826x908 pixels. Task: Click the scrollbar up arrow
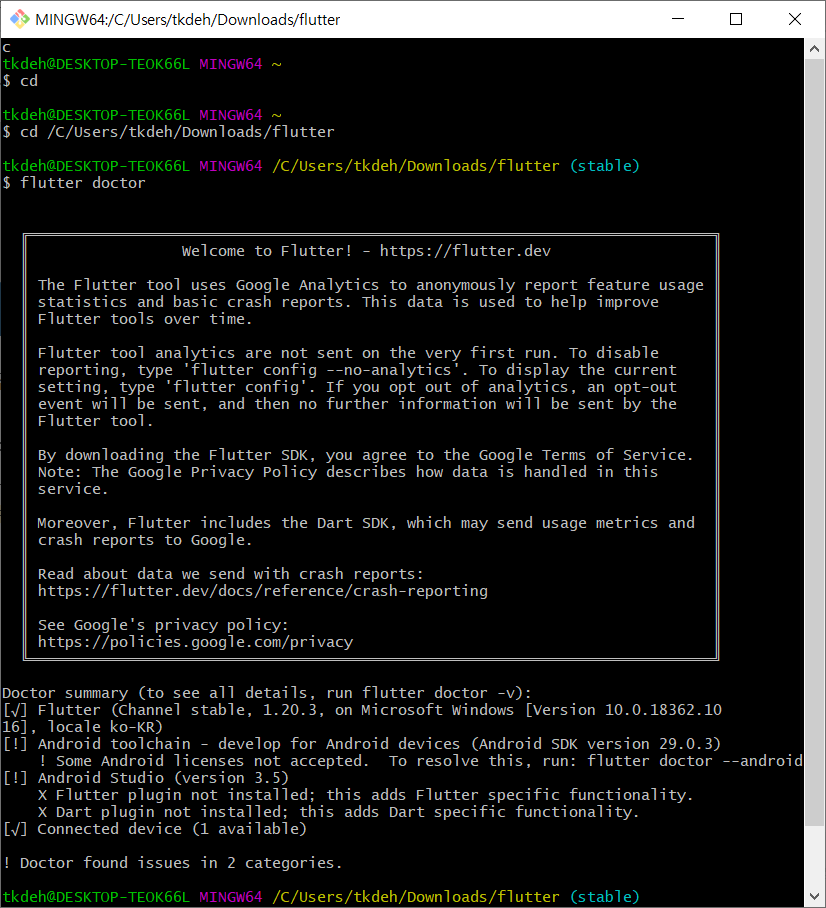click(814, 49)
